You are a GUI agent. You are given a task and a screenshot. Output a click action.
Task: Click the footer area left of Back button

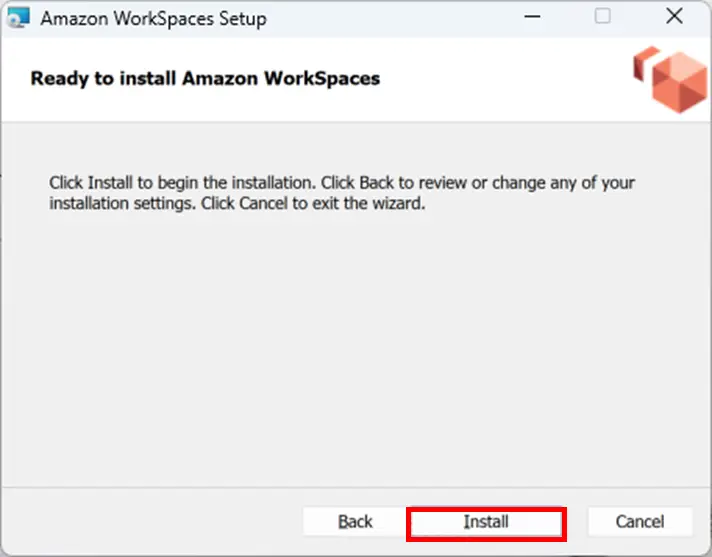click(152, 522)
